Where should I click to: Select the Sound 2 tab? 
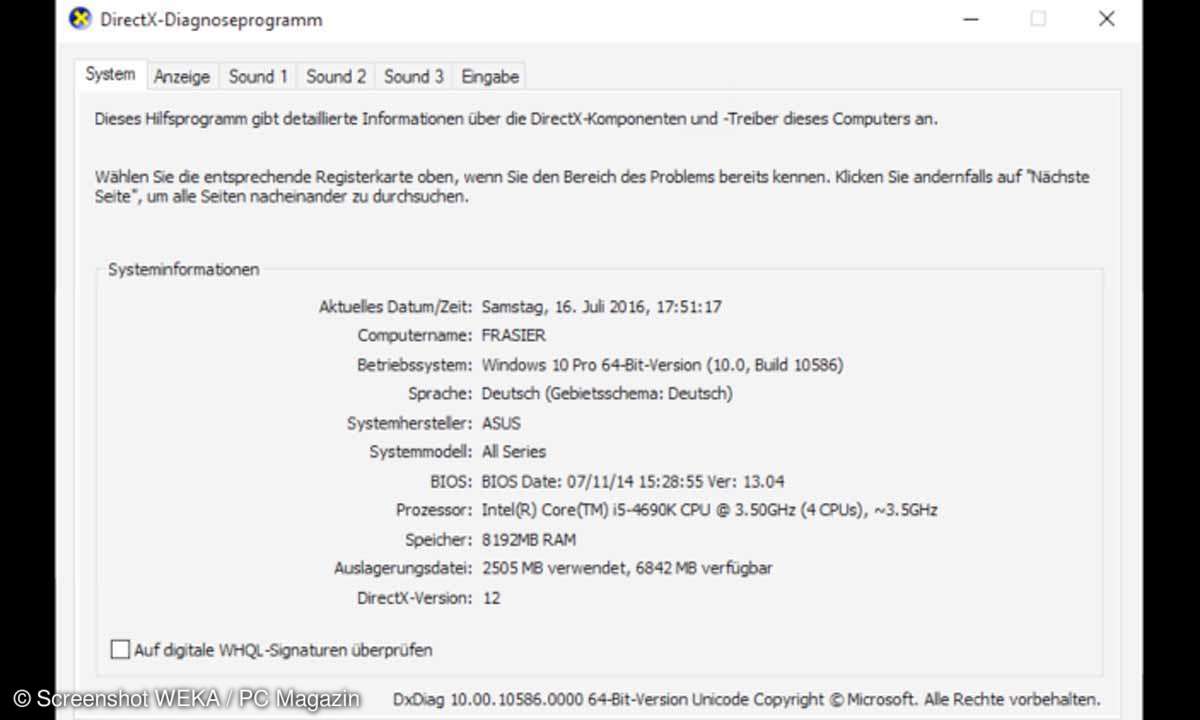tap(336, 77)
